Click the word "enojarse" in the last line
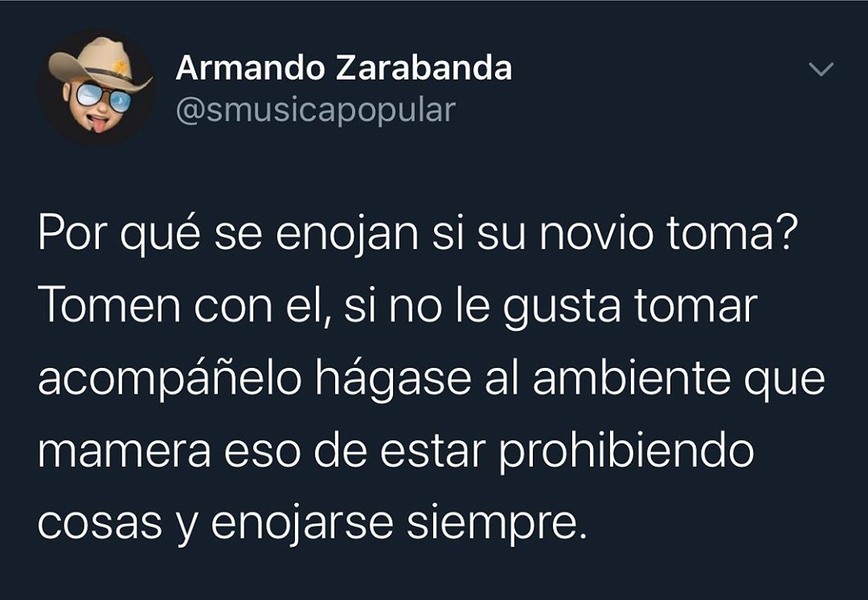Image resolution: width=868 pixels, height=600 pixels. [x=302, y=524]
